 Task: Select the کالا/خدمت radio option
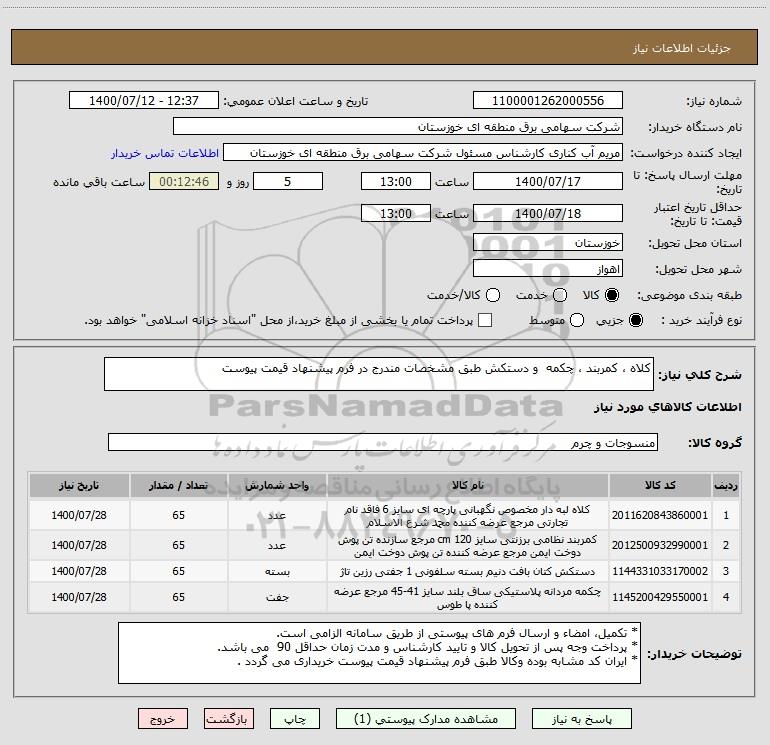[x=493, y=295]
